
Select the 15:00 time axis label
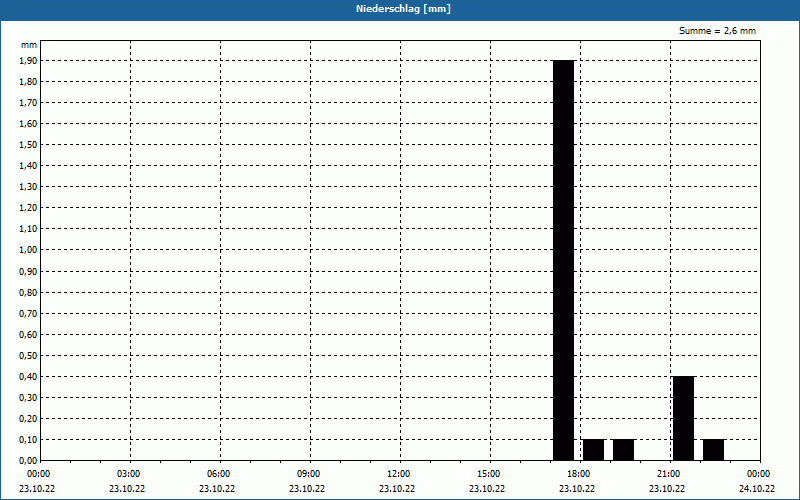pos(489,474)
